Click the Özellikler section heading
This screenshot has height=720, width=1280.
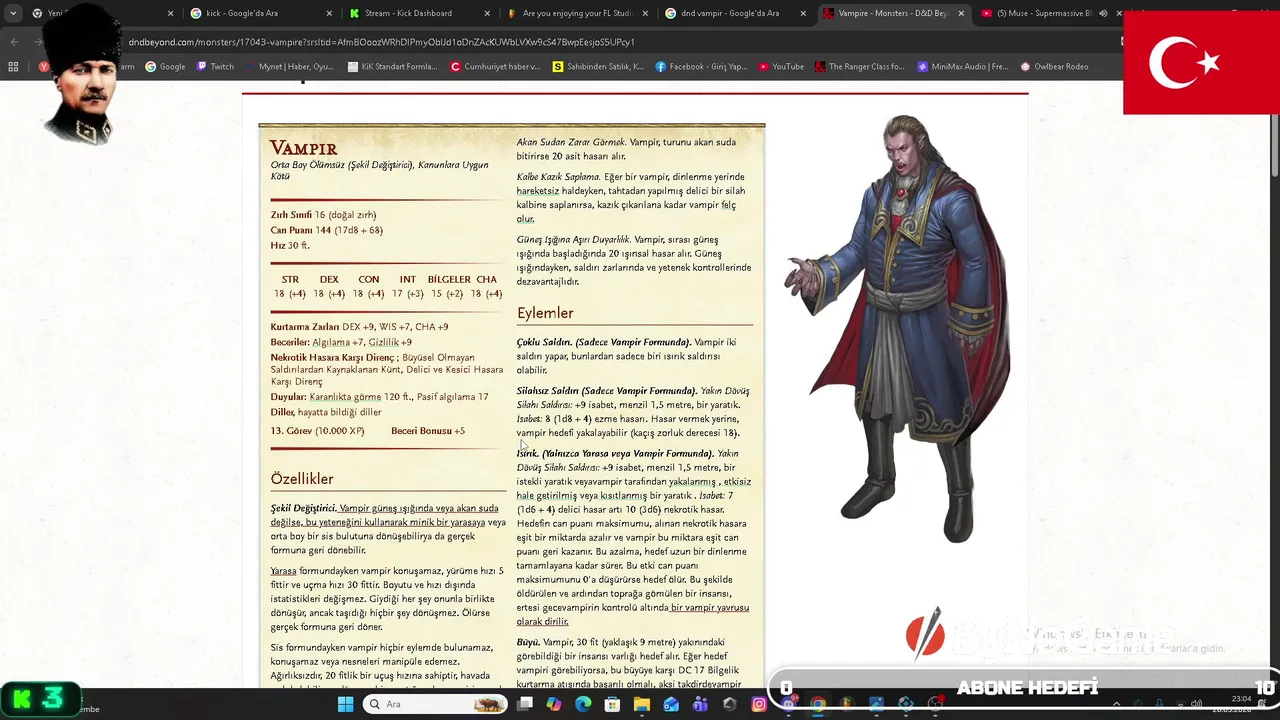click(302, 479)
